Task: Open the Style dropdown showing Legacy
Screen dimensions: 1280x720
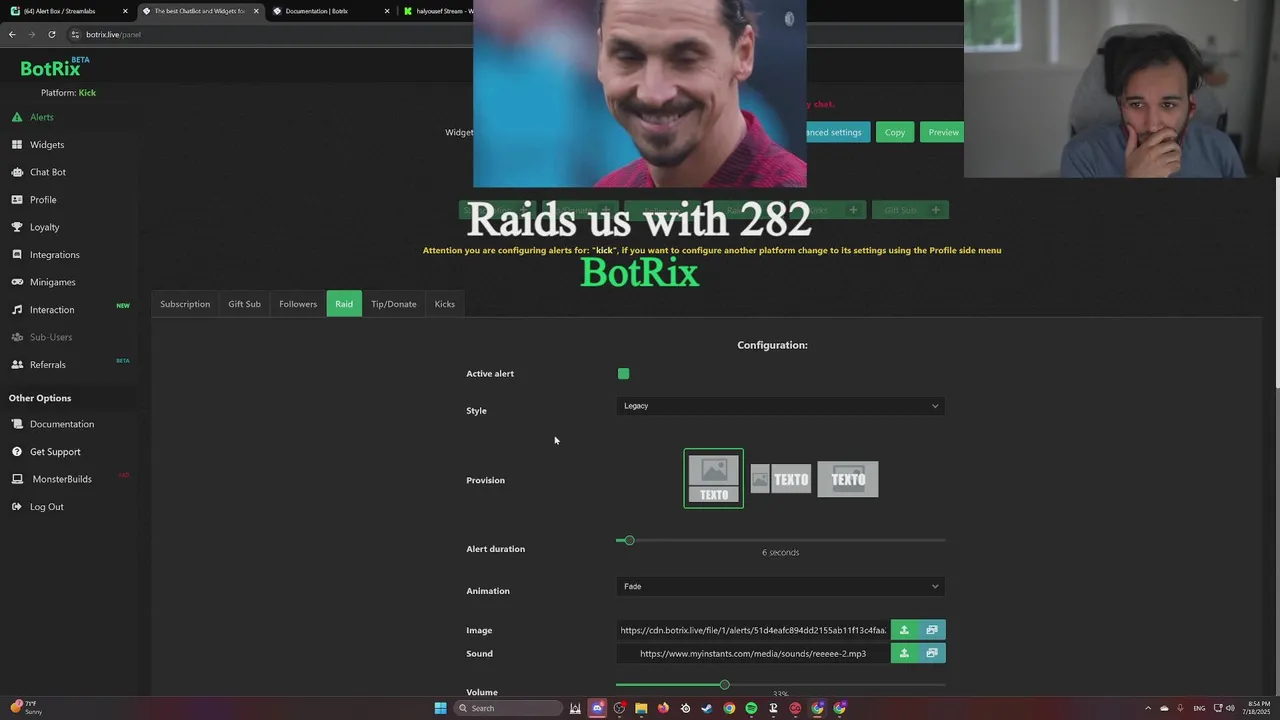Action: (x=781, y=406)
